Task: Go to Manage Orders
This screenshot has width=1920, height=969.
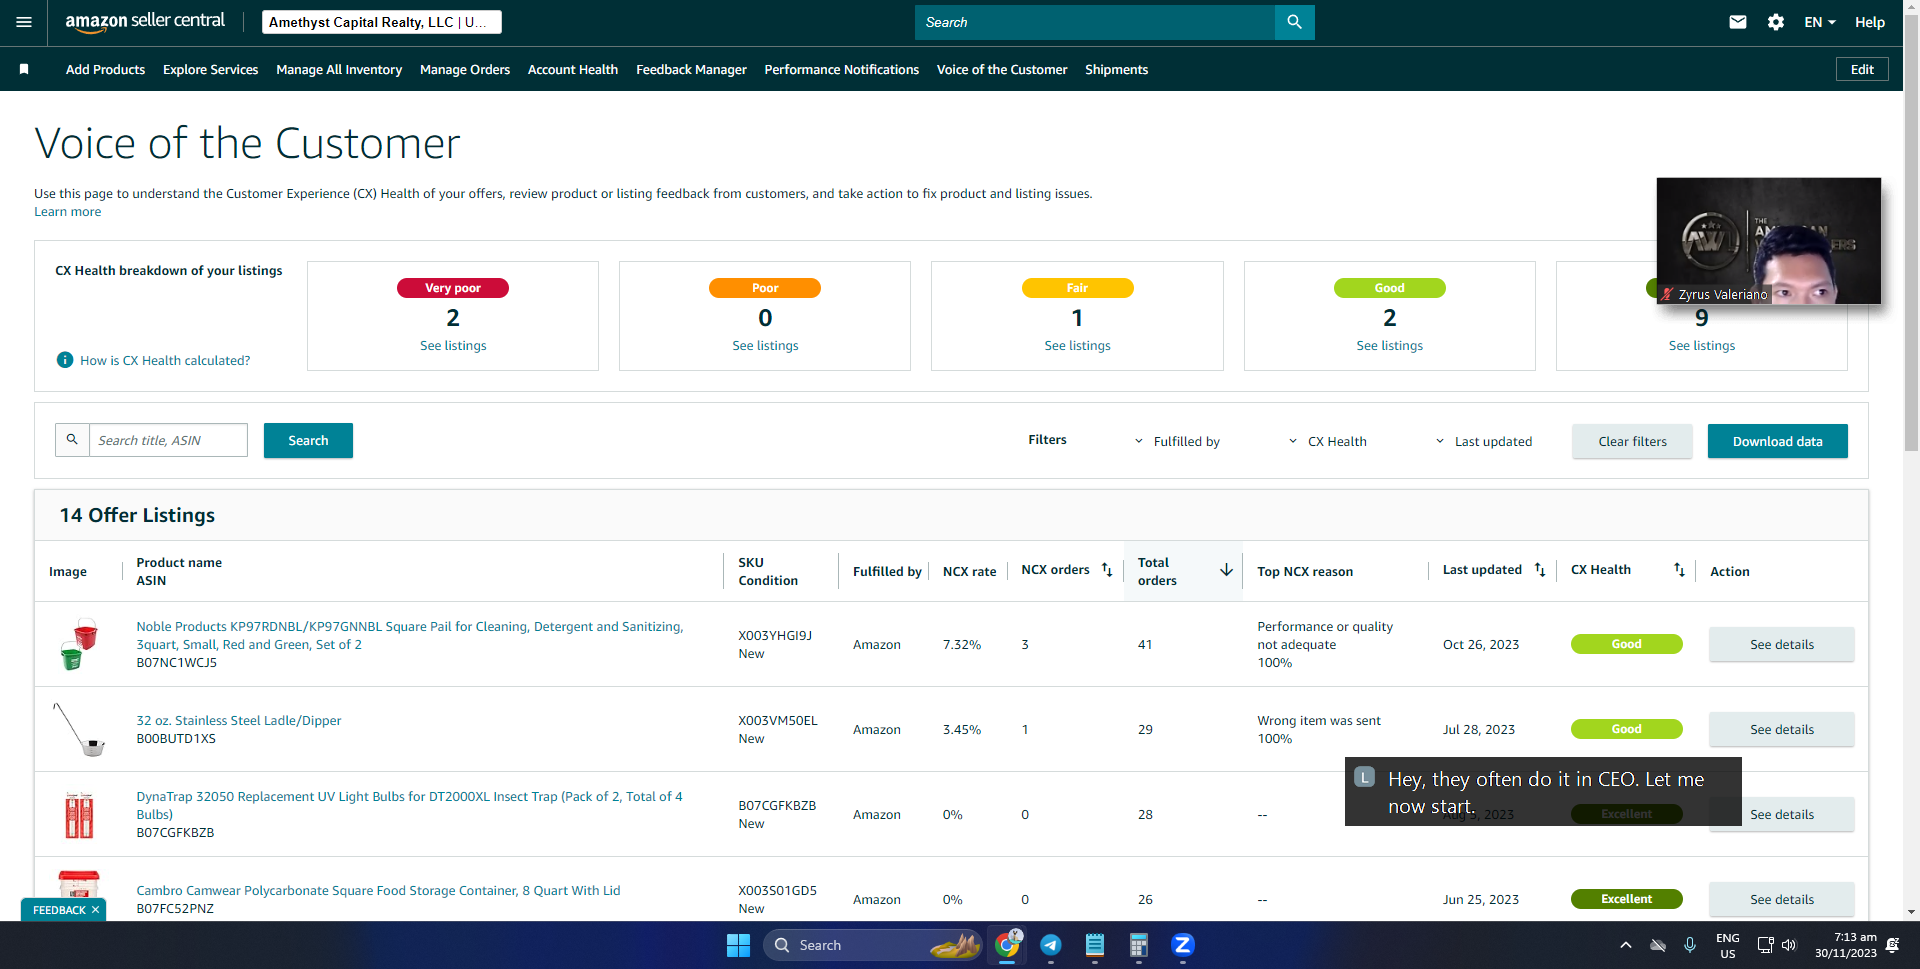Action: point(465,69)
